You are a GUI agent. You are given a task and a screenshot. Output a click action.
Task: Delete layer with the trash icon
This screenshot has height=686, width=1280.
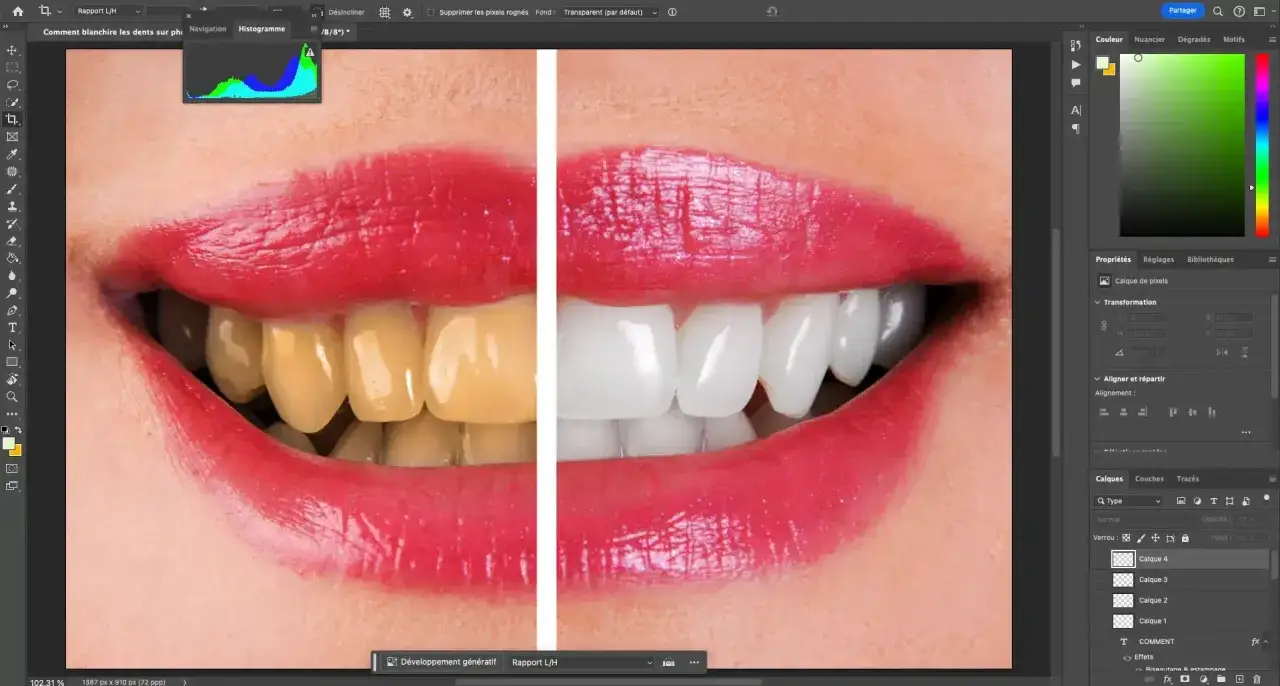(1257, 679)
